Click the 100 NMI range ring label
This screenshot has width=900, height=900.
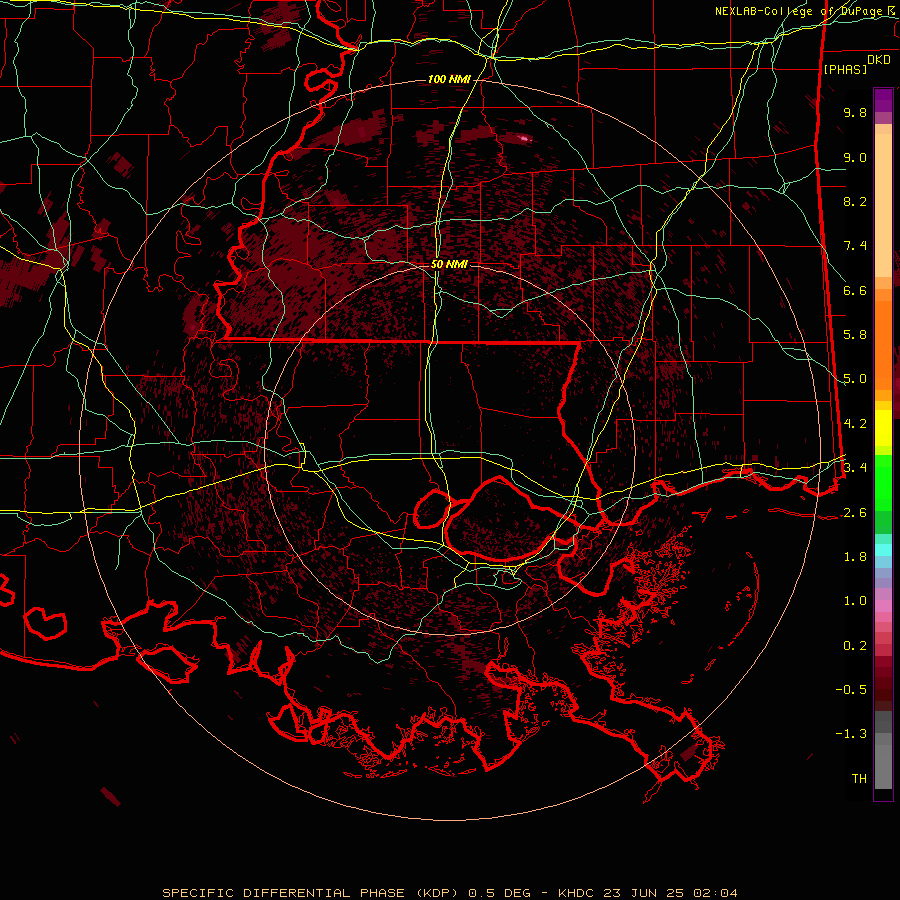tap(449, 79)
